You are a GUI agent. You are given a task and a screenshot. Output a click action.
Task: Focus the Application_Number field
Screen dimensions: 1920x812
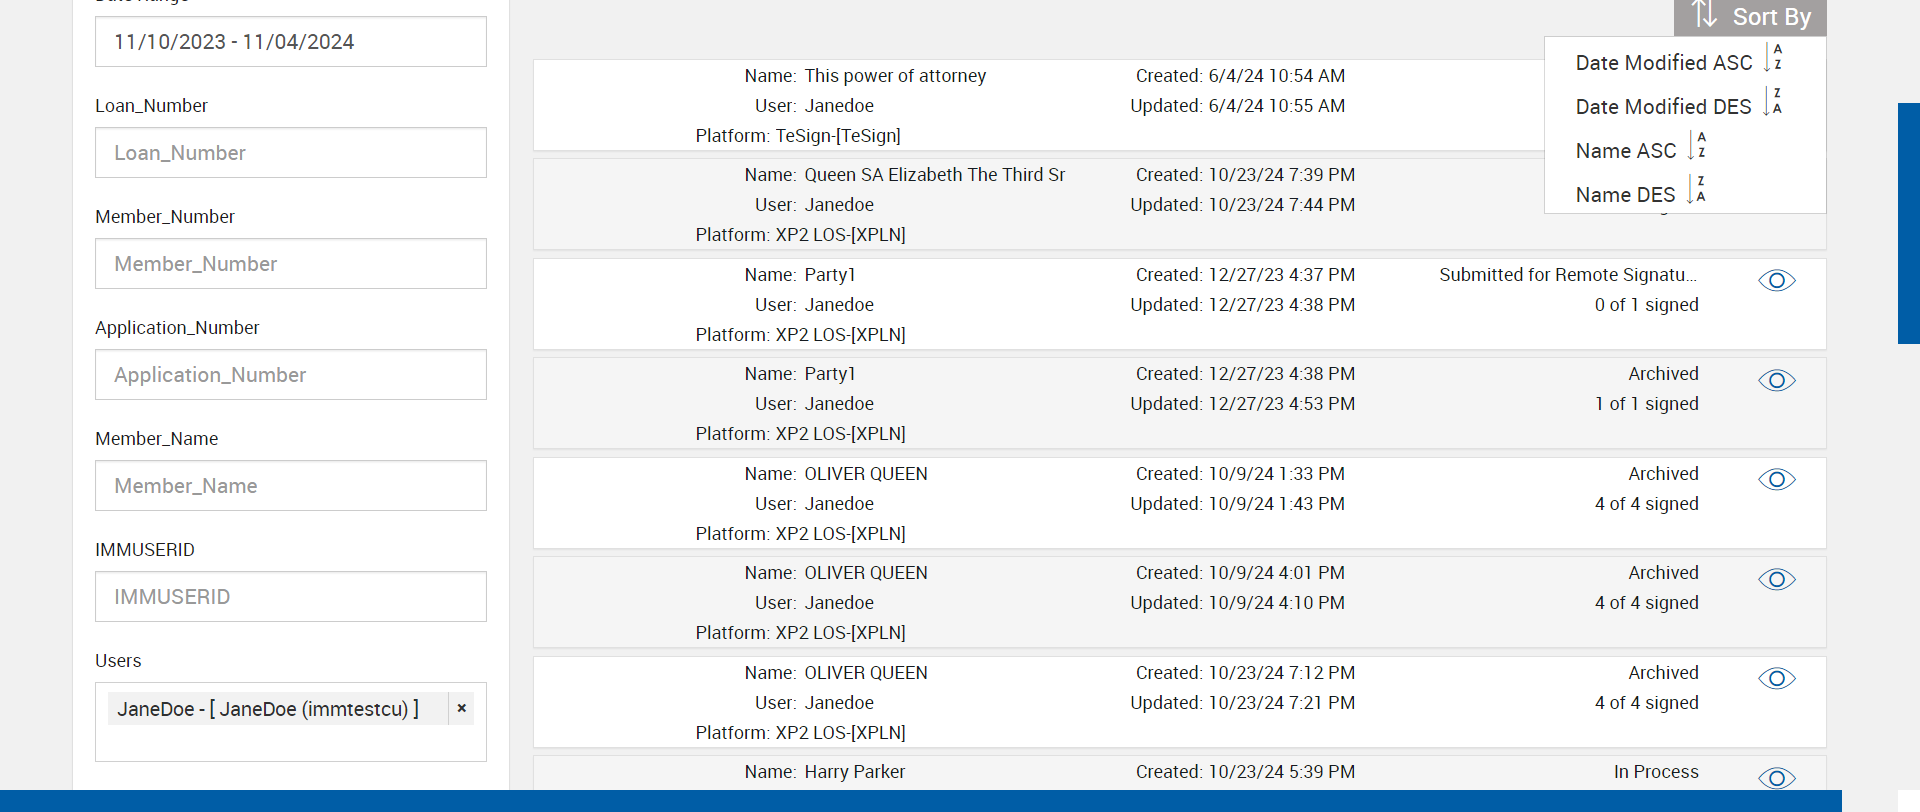[290, 375]
